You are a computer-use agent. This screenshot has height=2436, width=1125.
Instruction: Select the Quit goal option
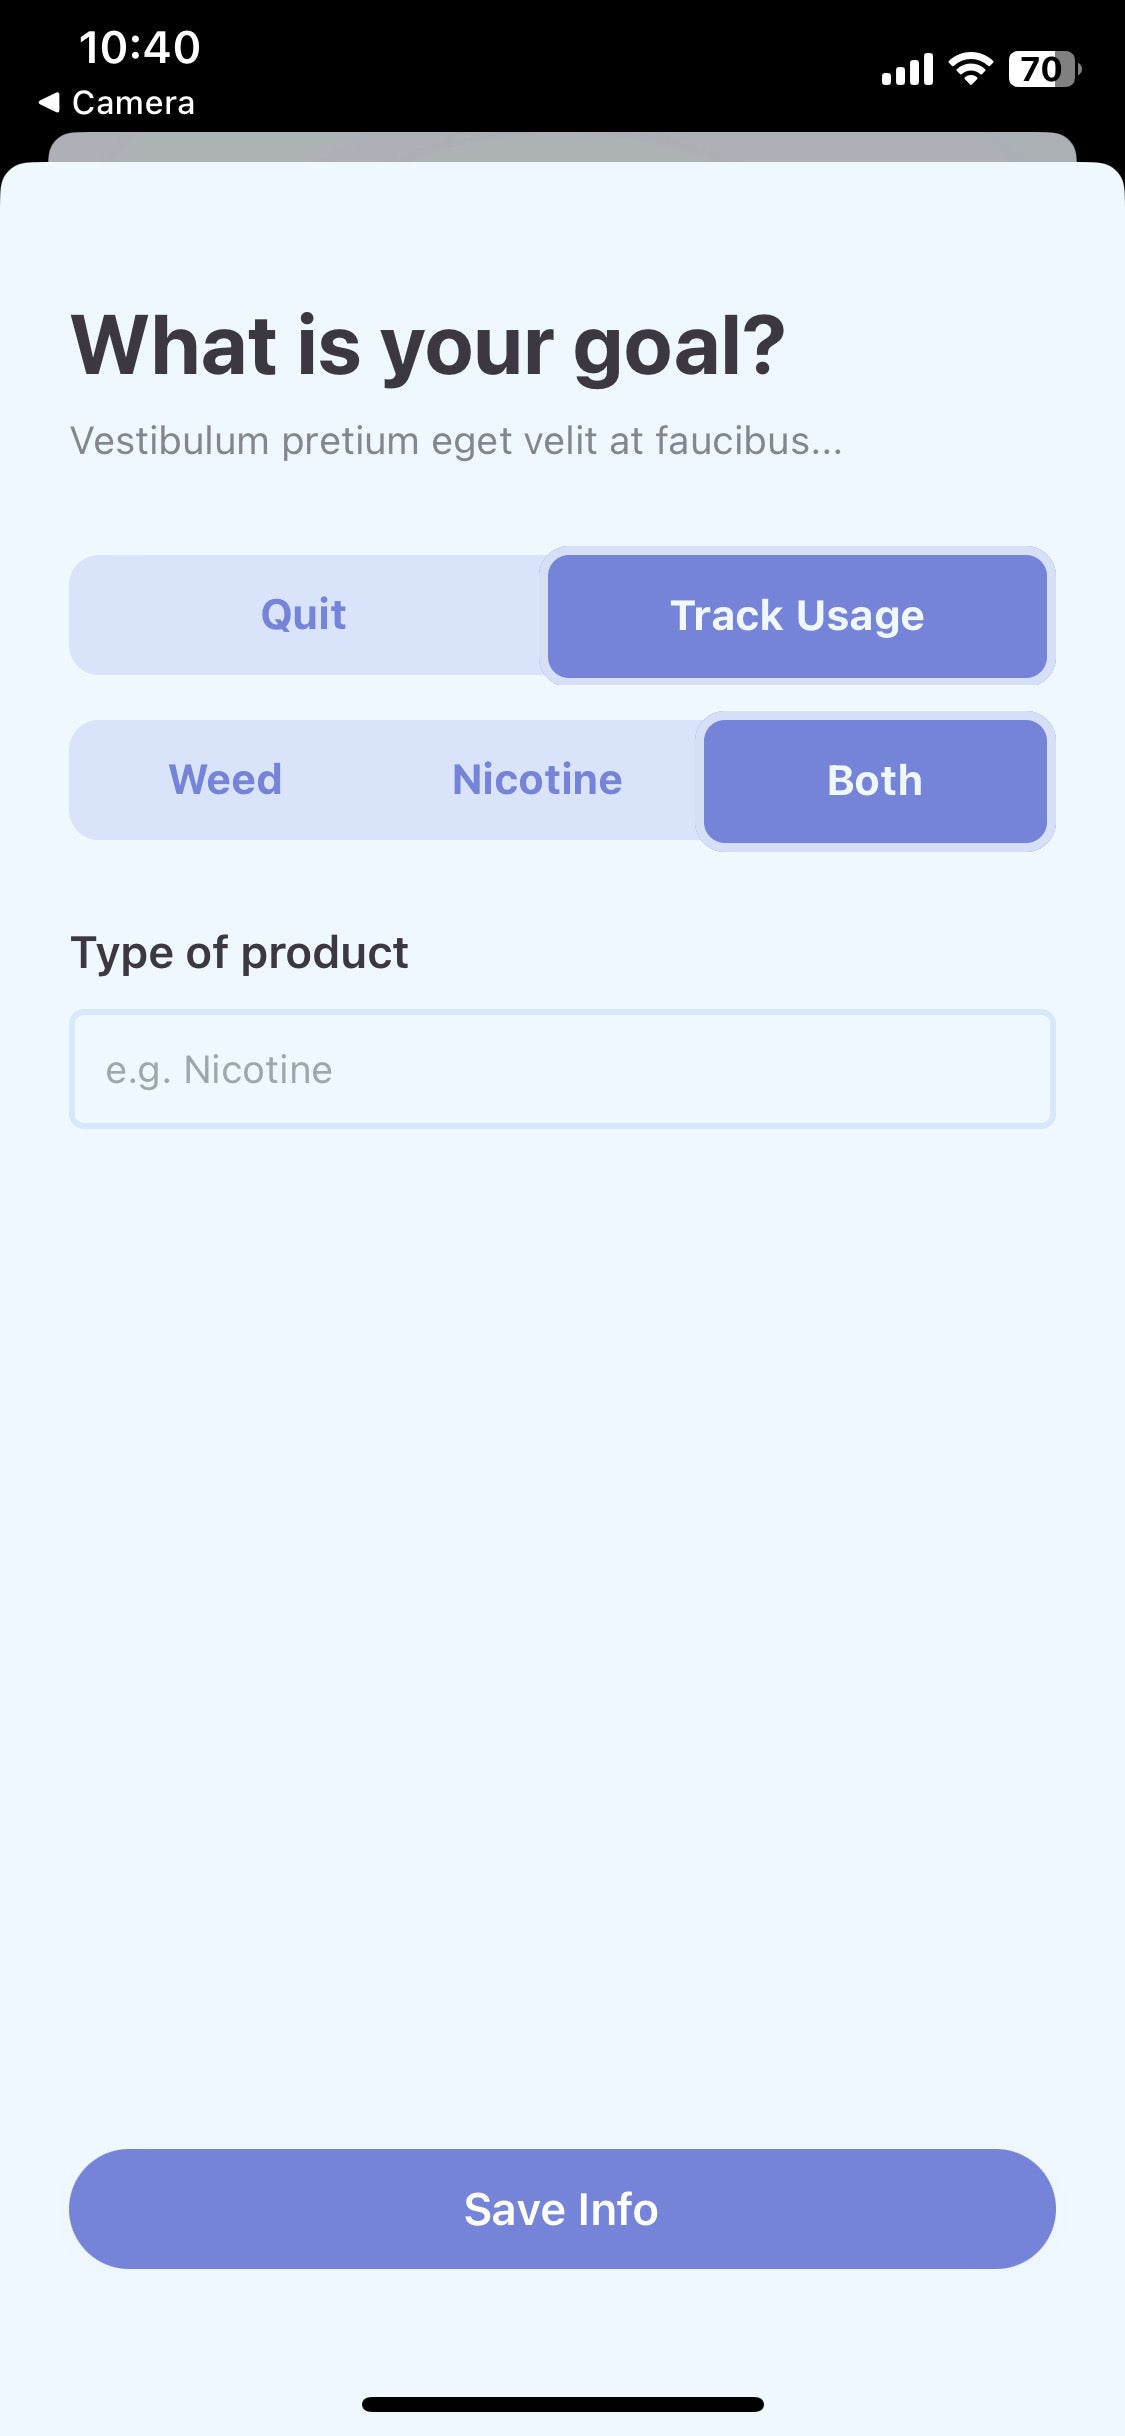[304, 615]
